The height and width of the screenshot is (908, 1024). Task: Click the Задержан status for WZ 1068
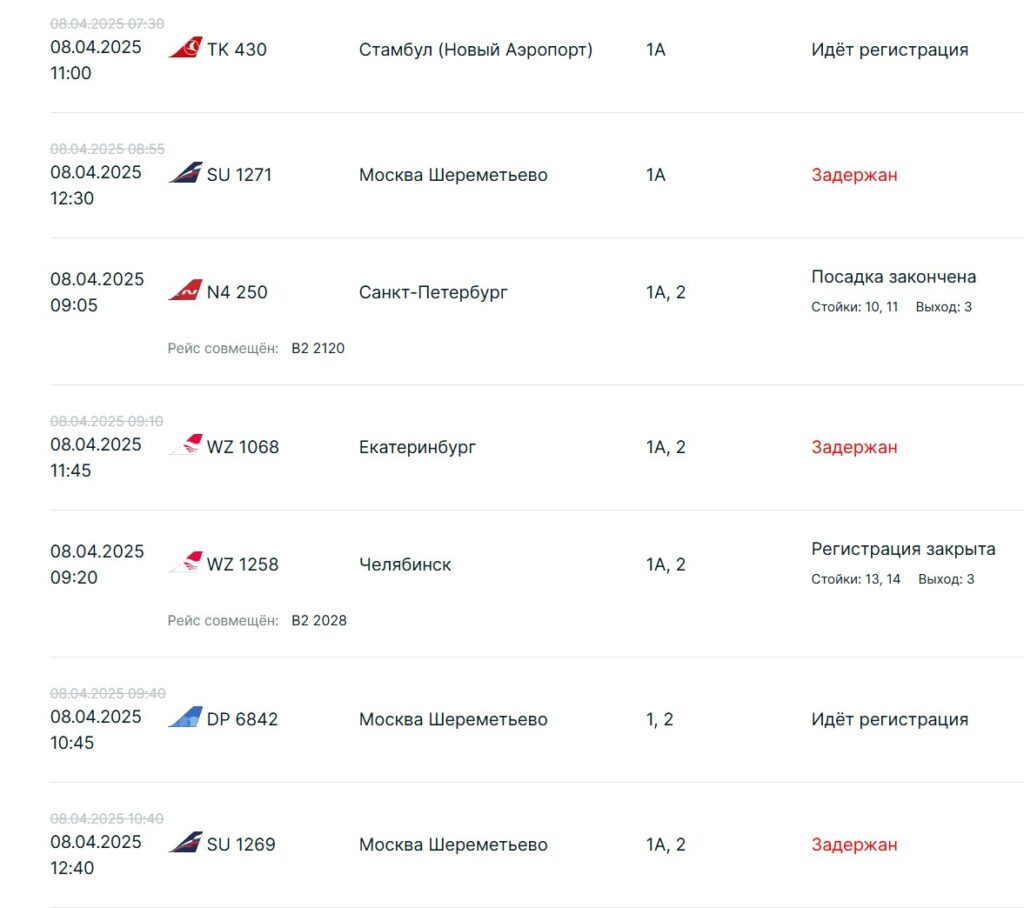(854, 447)
